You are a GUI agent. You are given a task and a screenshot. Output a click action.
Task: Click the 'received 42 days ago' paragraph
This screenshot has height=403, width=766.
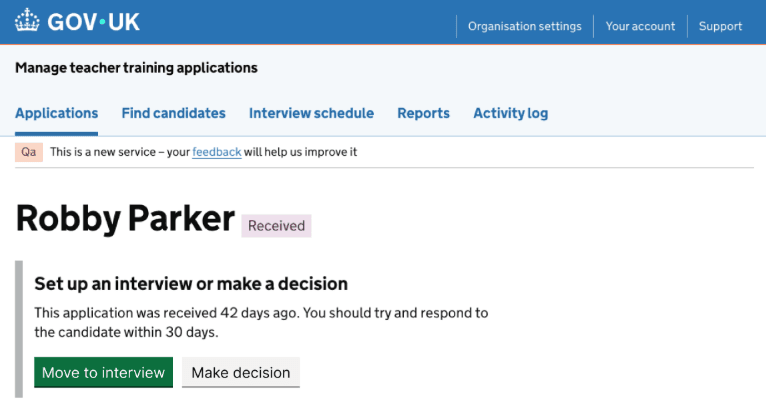click(261, 322)
